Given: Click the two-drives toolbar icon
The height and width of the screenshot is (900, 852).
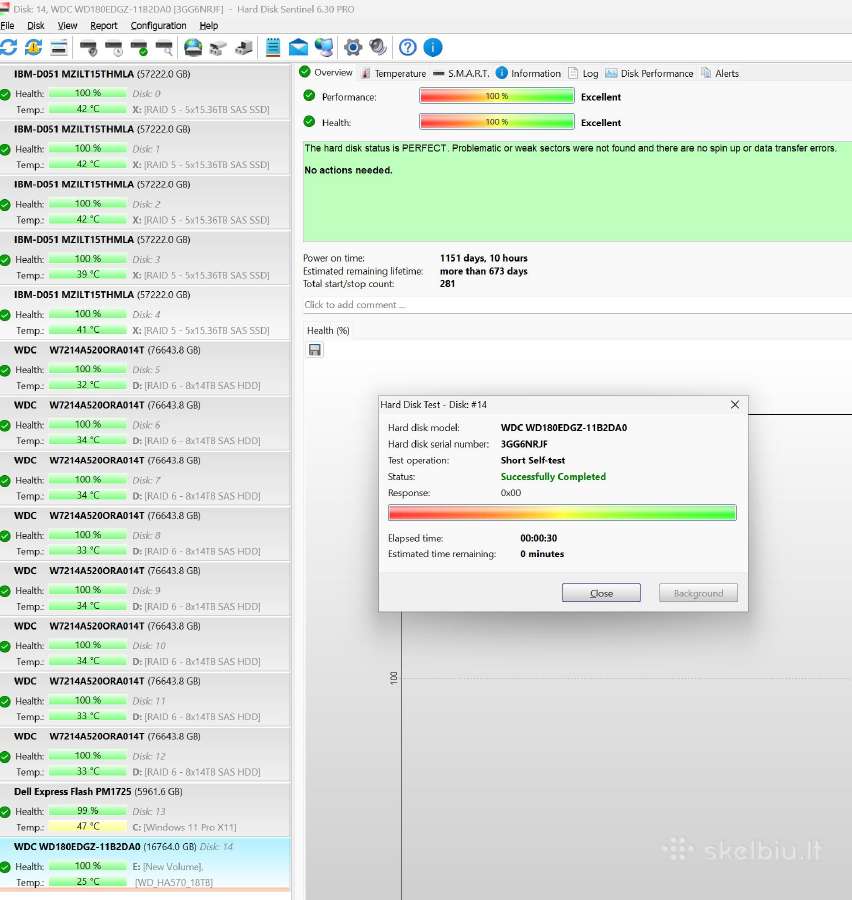Looking at the screenshot, I should coord(218,48).
